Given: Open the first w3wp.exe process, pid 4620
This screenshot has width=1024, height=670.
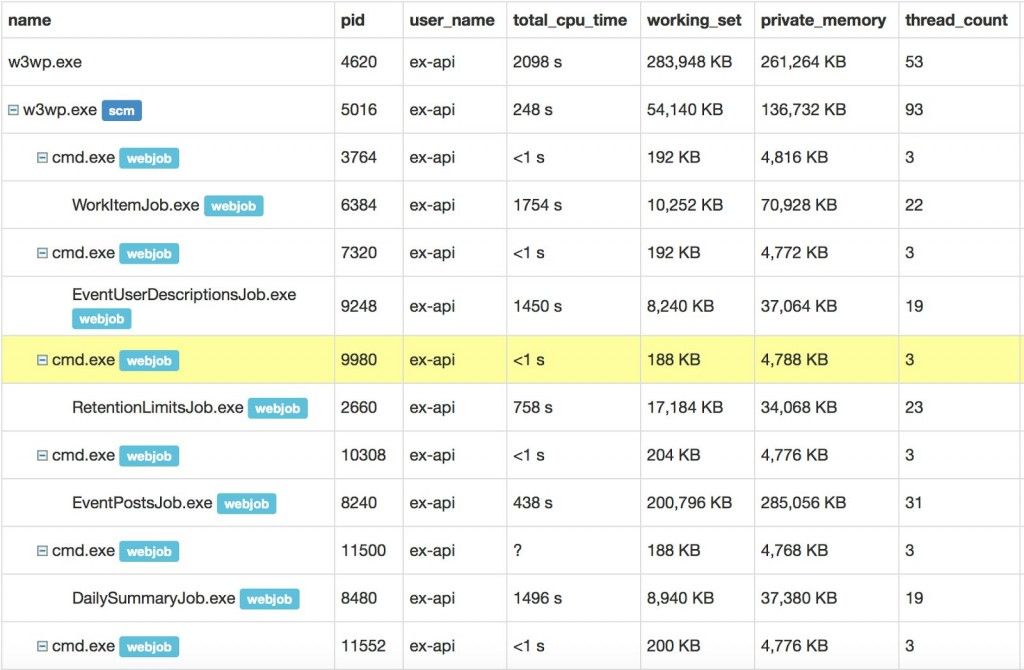Looking at the screenshot, I should pyautogui.click(x=45, y=62).
